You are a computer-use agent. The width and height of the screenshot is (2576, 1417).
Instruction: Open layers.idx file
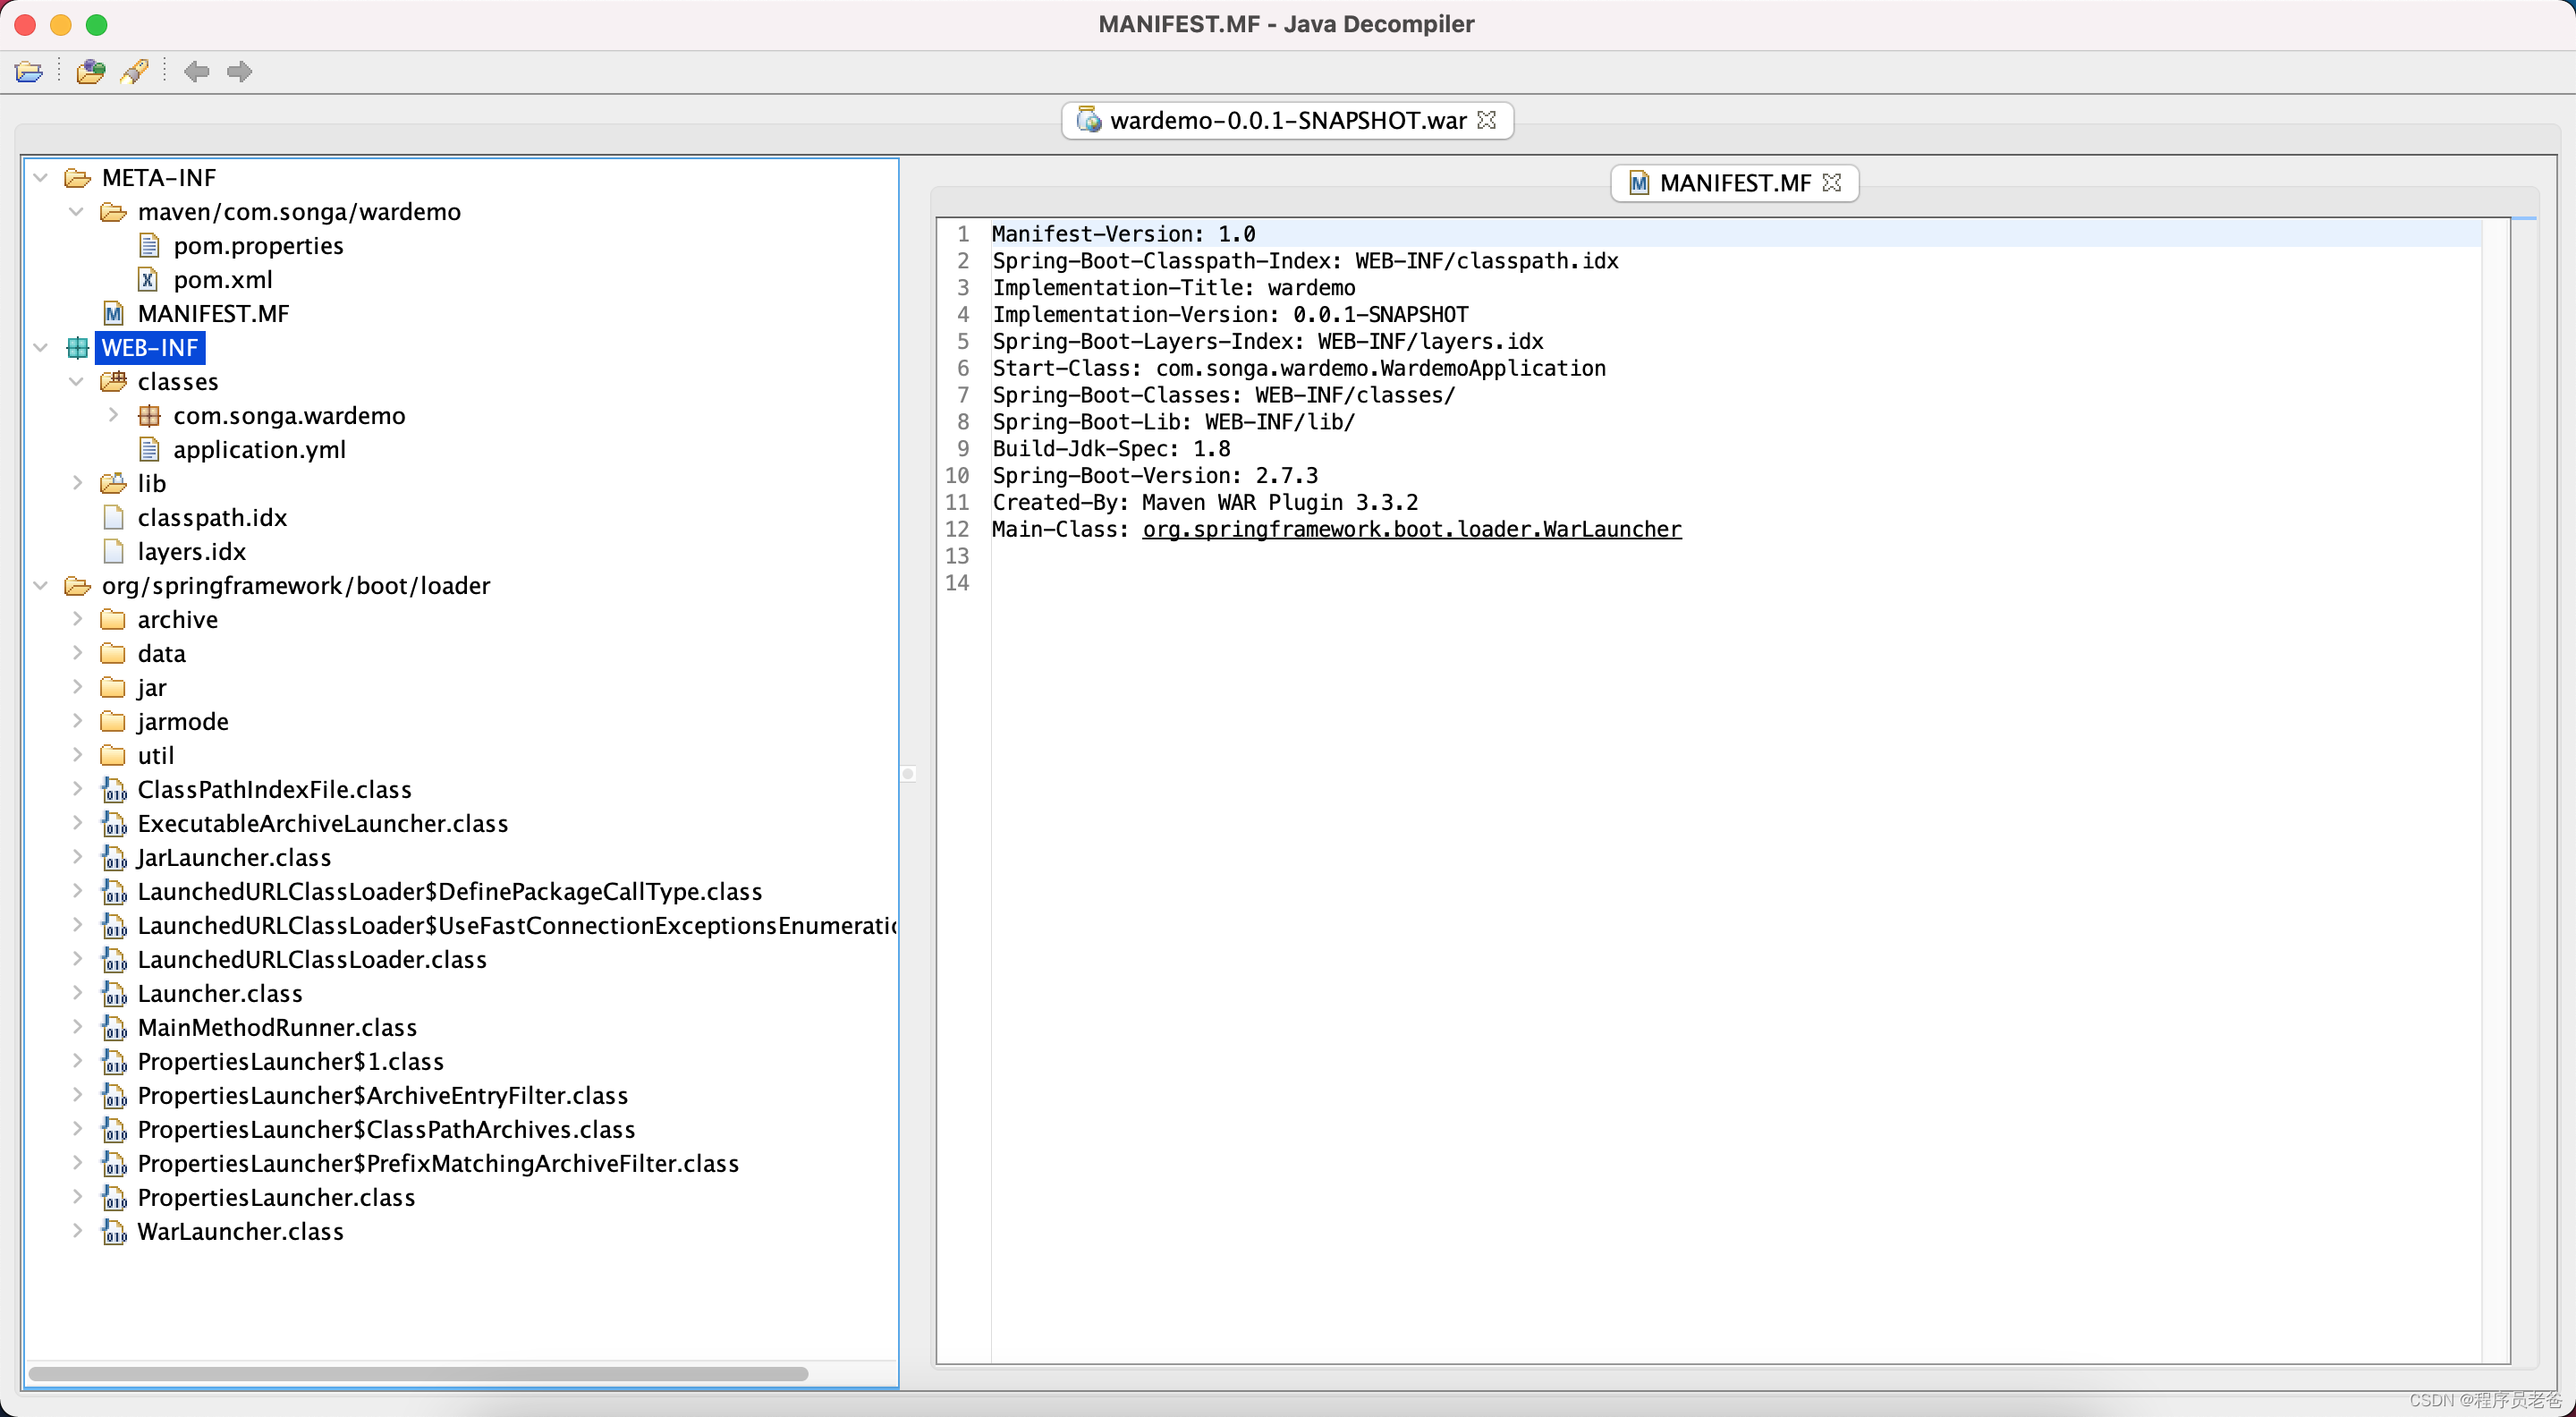[191, 552]
